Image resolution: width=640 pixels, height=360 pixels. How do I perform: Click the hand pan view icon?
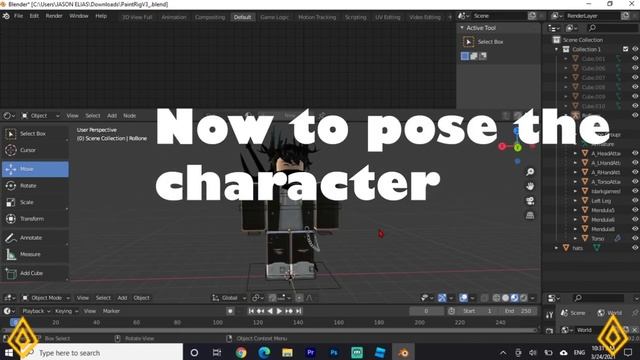(x=530, y=186)
